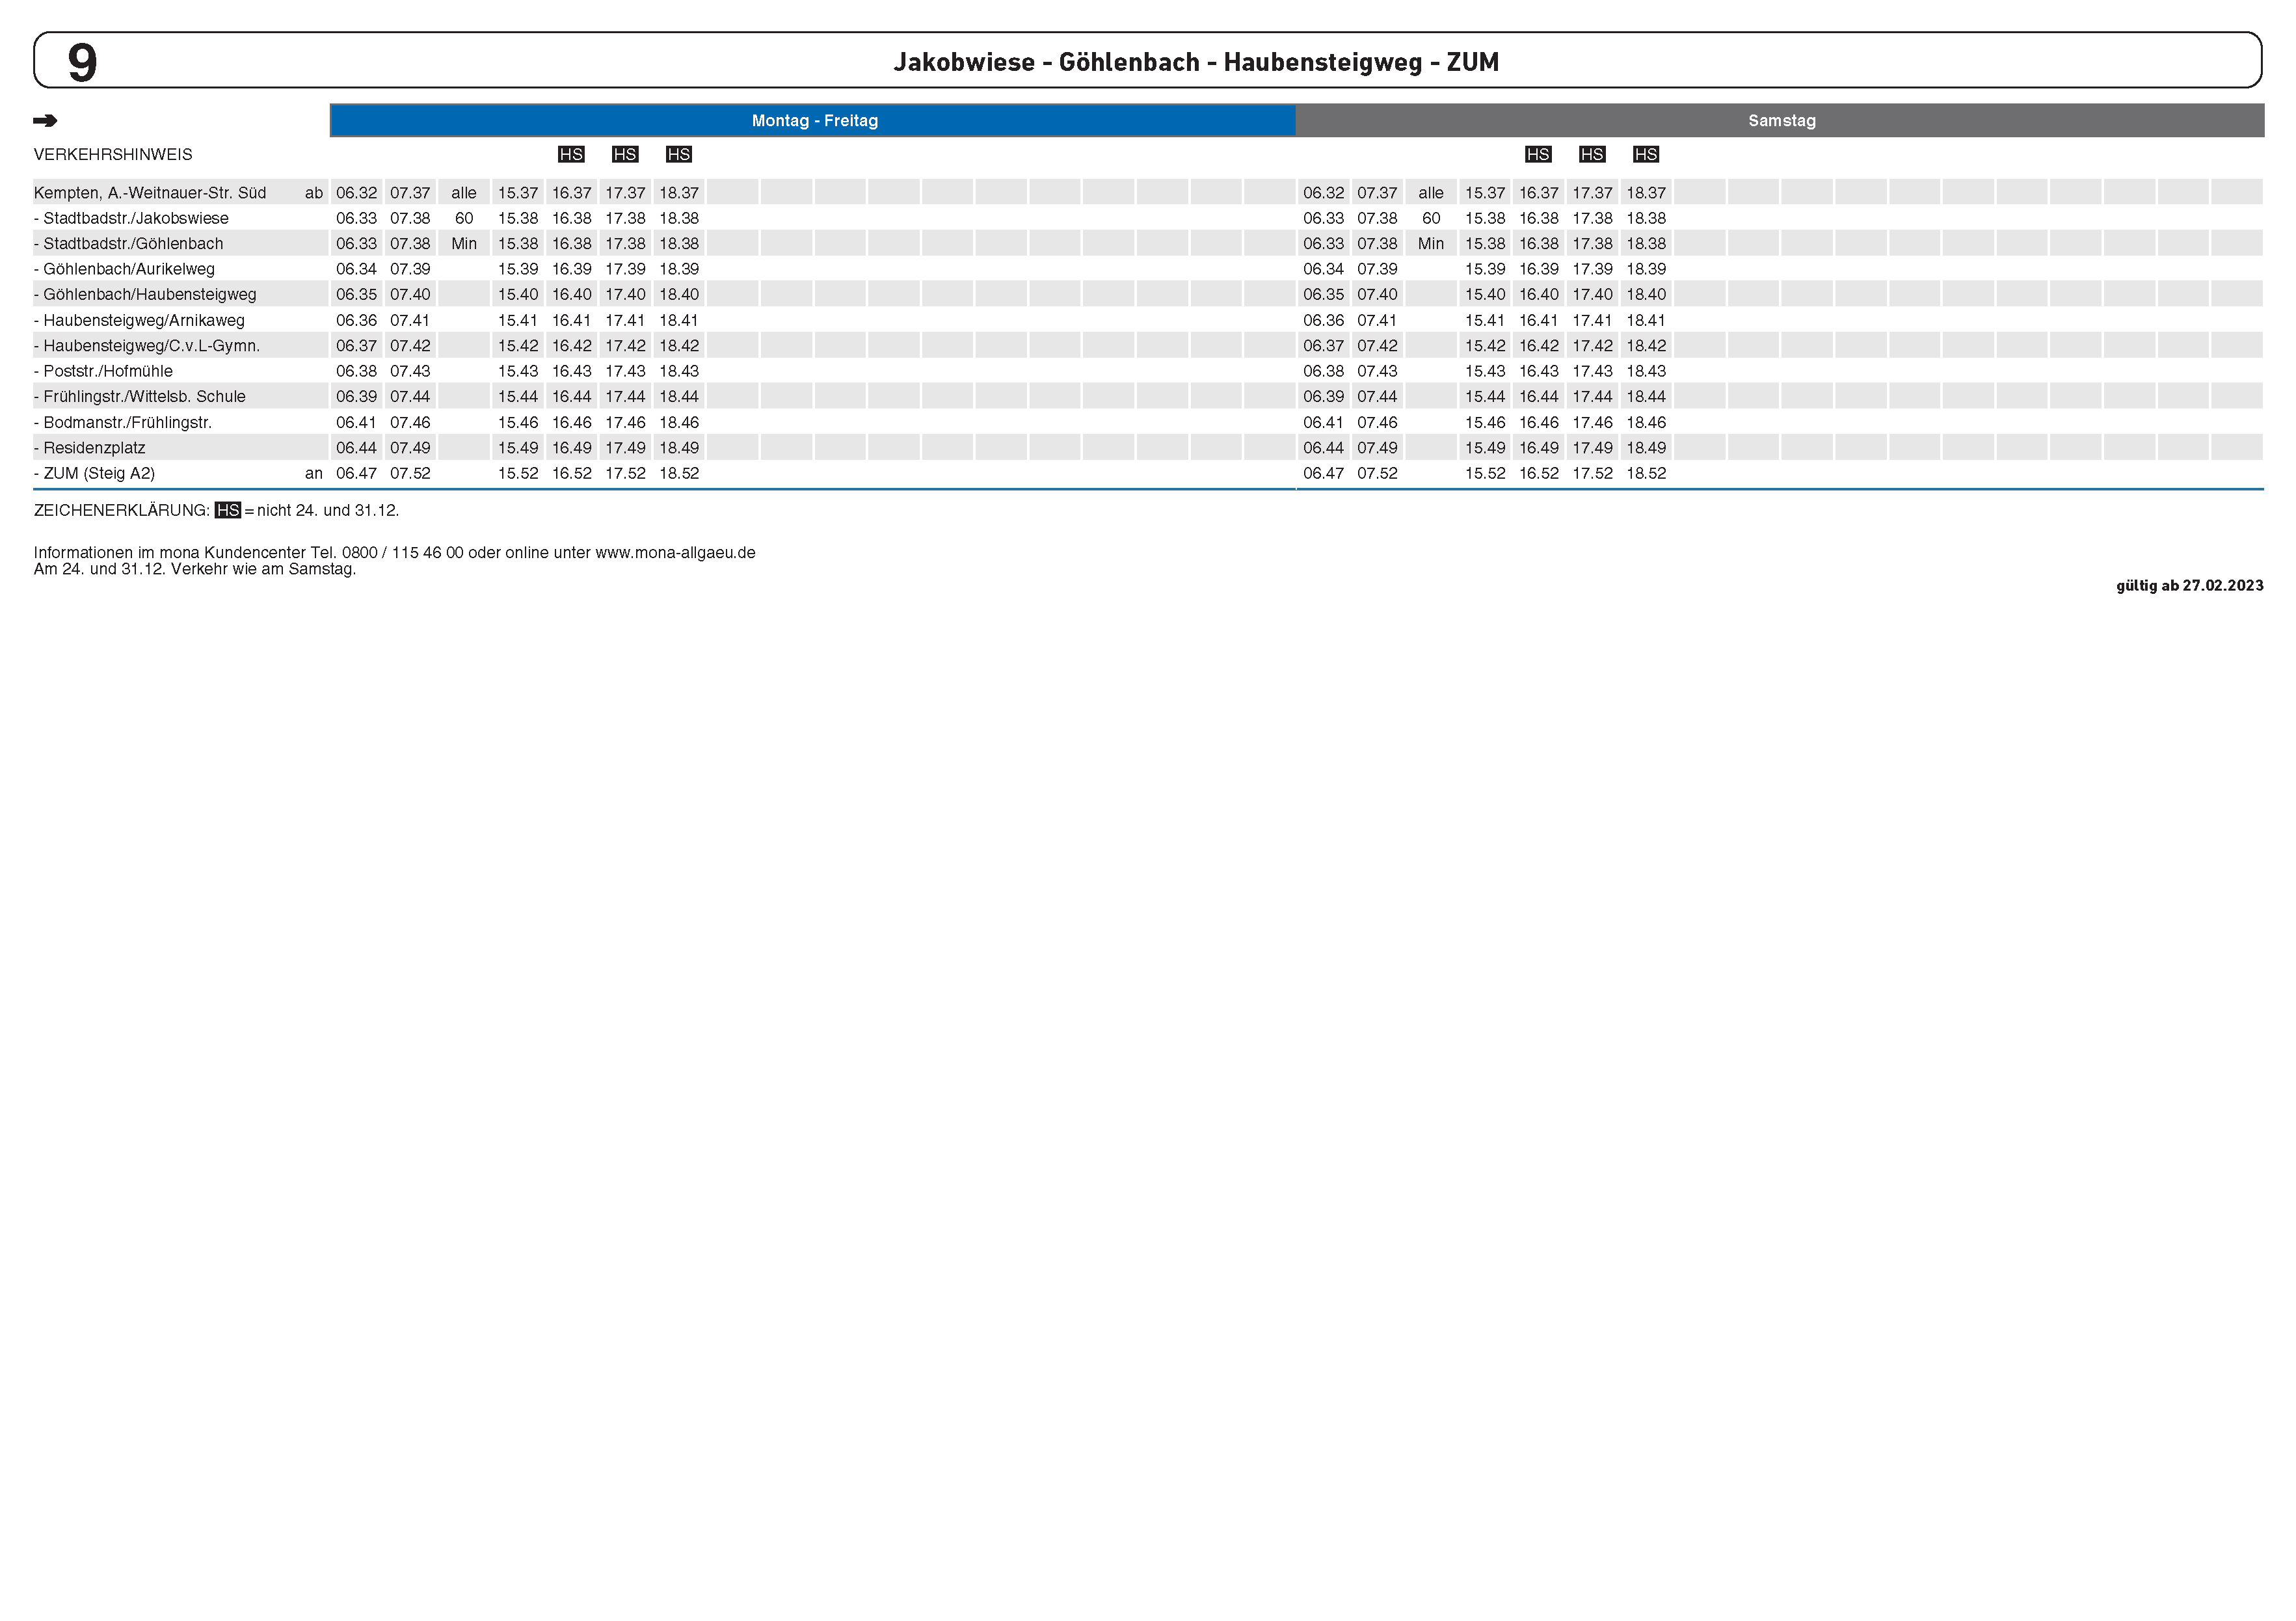The width and height of the screenshot is (2296, 1621).
Task: Click the 'gültig ab 27.02.2023' validity note
Action: point(2189,585)
